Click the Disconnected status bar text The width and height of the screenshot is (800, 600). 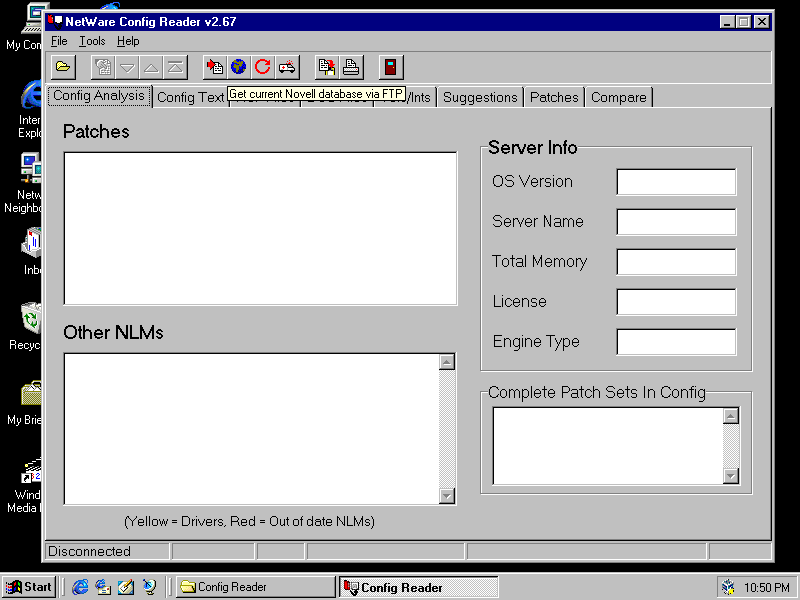pos(89,552)
